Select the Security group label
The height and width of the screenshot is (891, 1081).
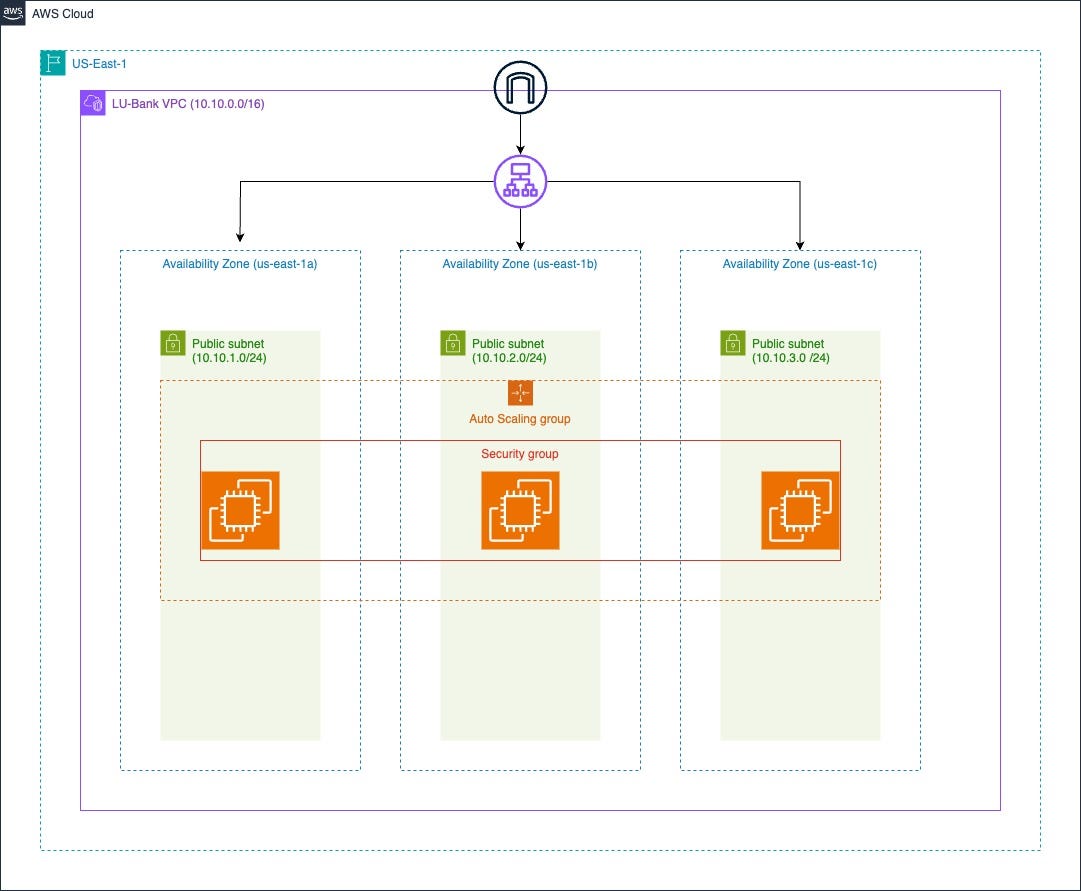[520, 453]
